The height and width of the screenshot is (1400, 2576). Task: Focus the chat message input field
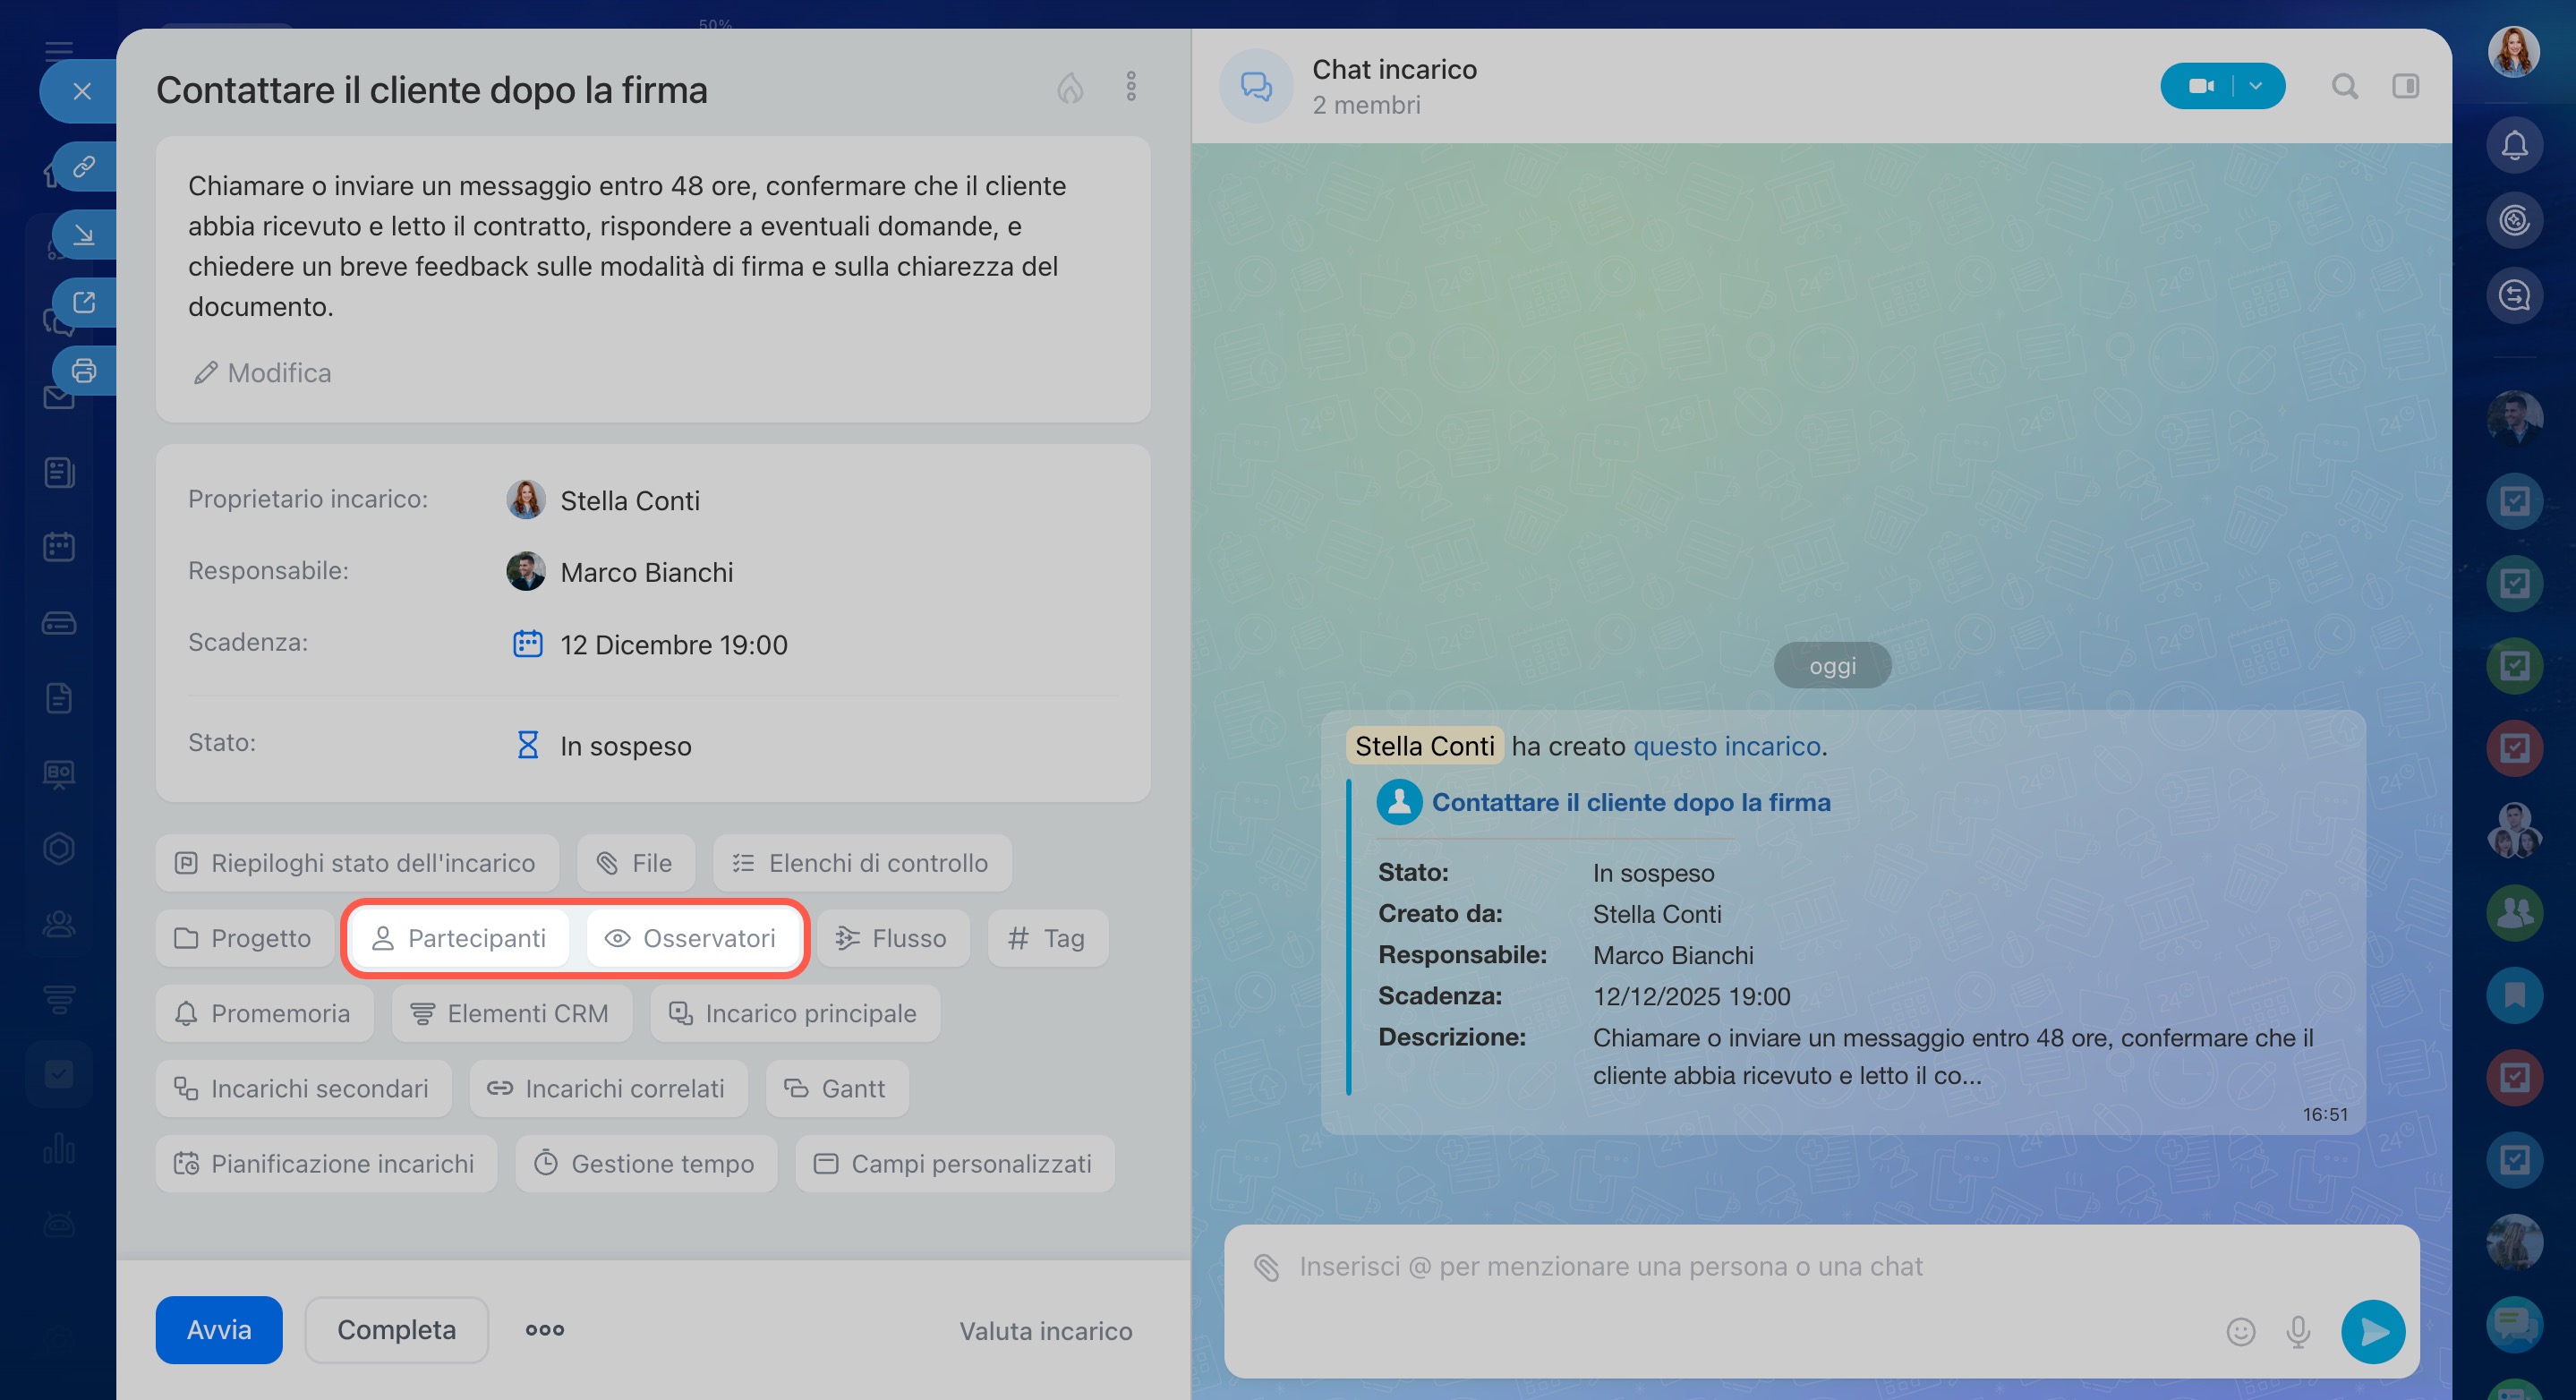pyautogui.click(x=1700, y=1267)
